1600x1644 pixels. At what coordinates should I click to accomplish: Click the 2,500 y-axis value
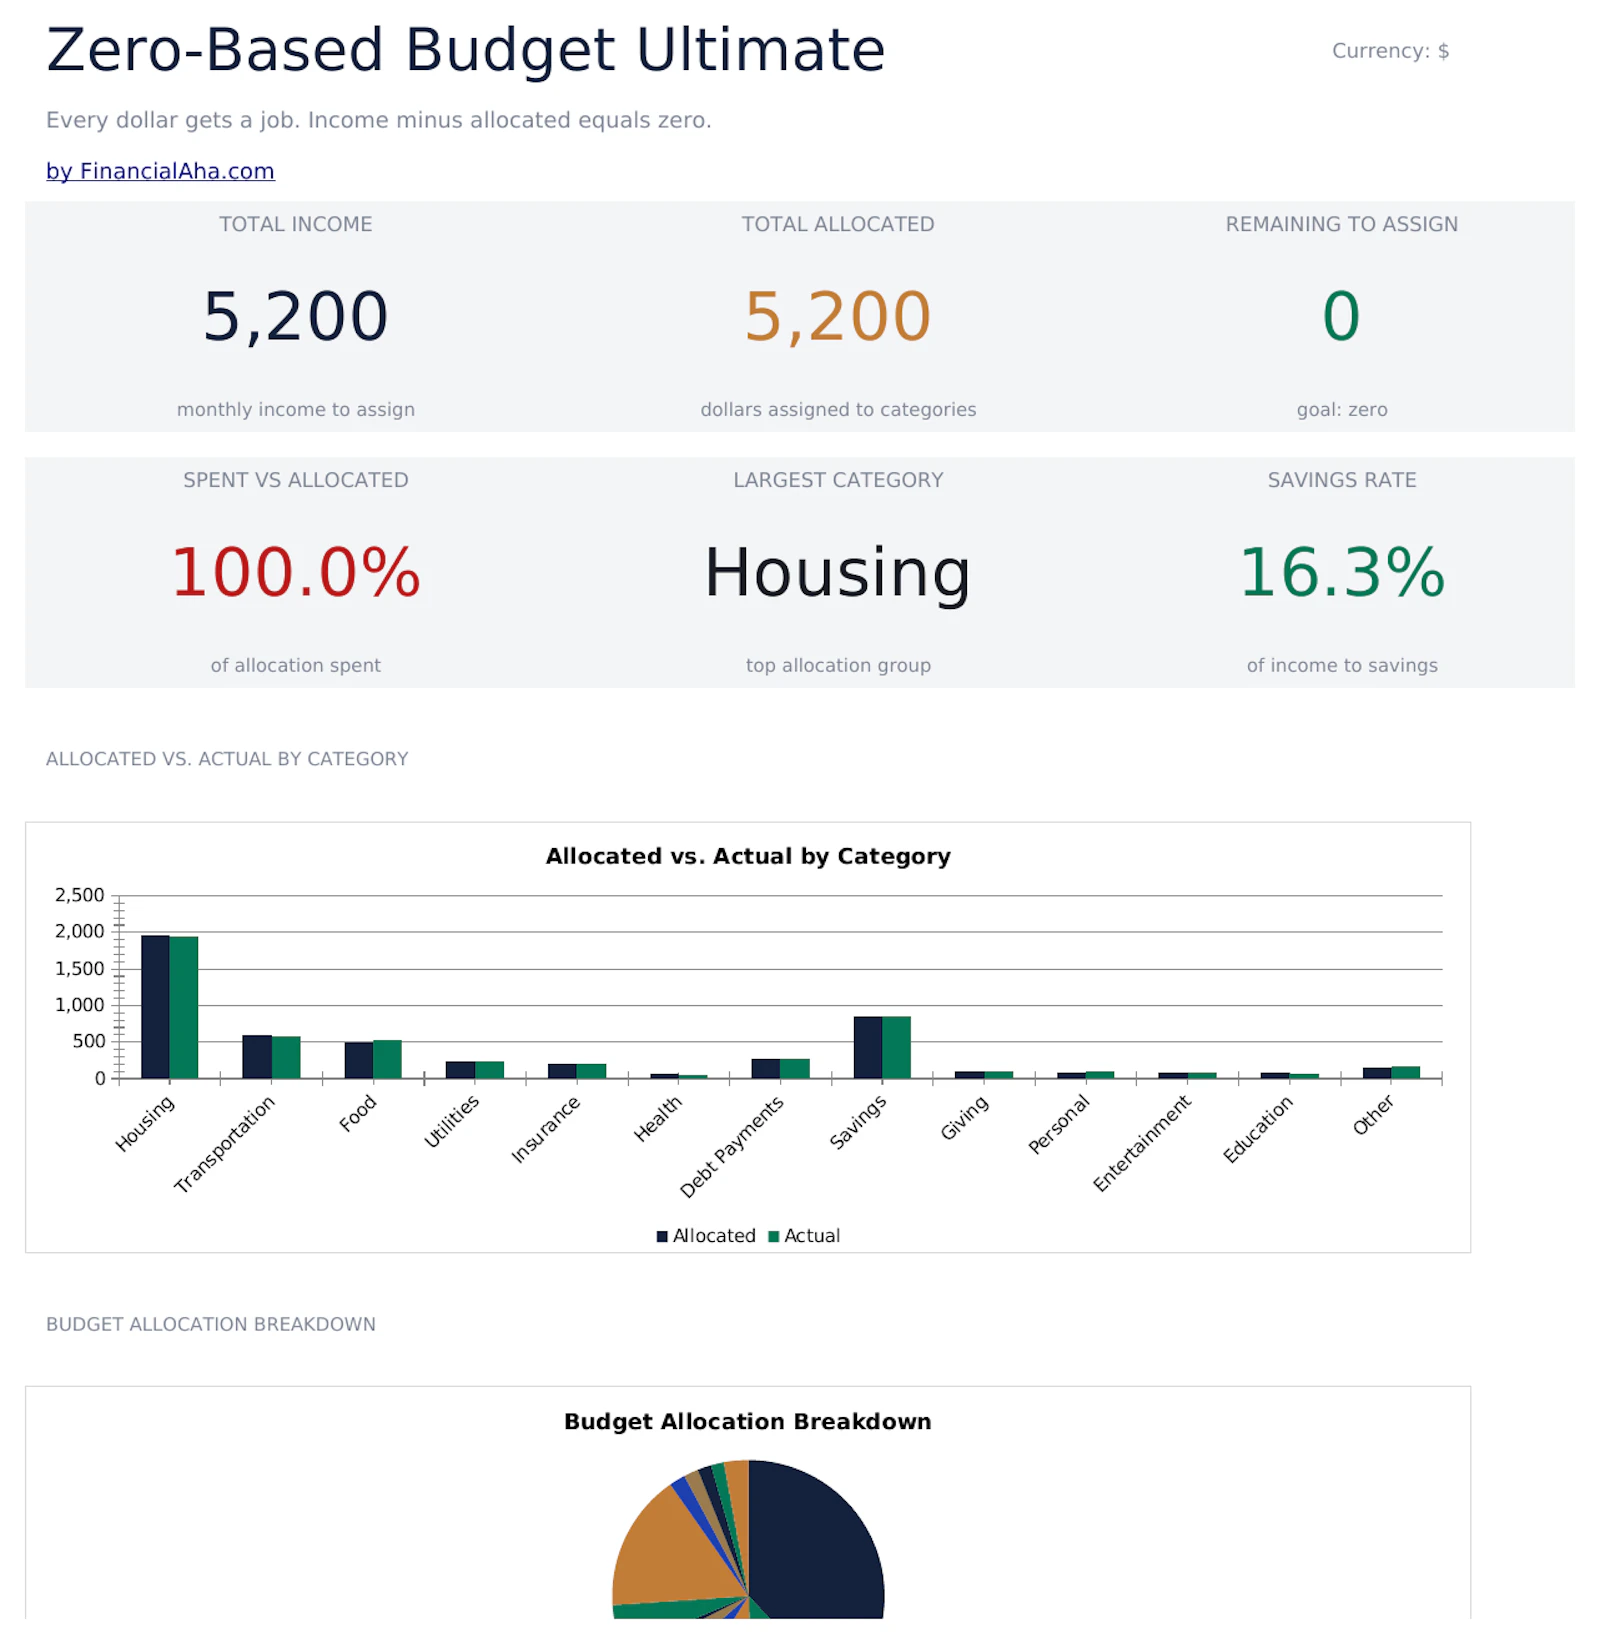tap(80, 896)
